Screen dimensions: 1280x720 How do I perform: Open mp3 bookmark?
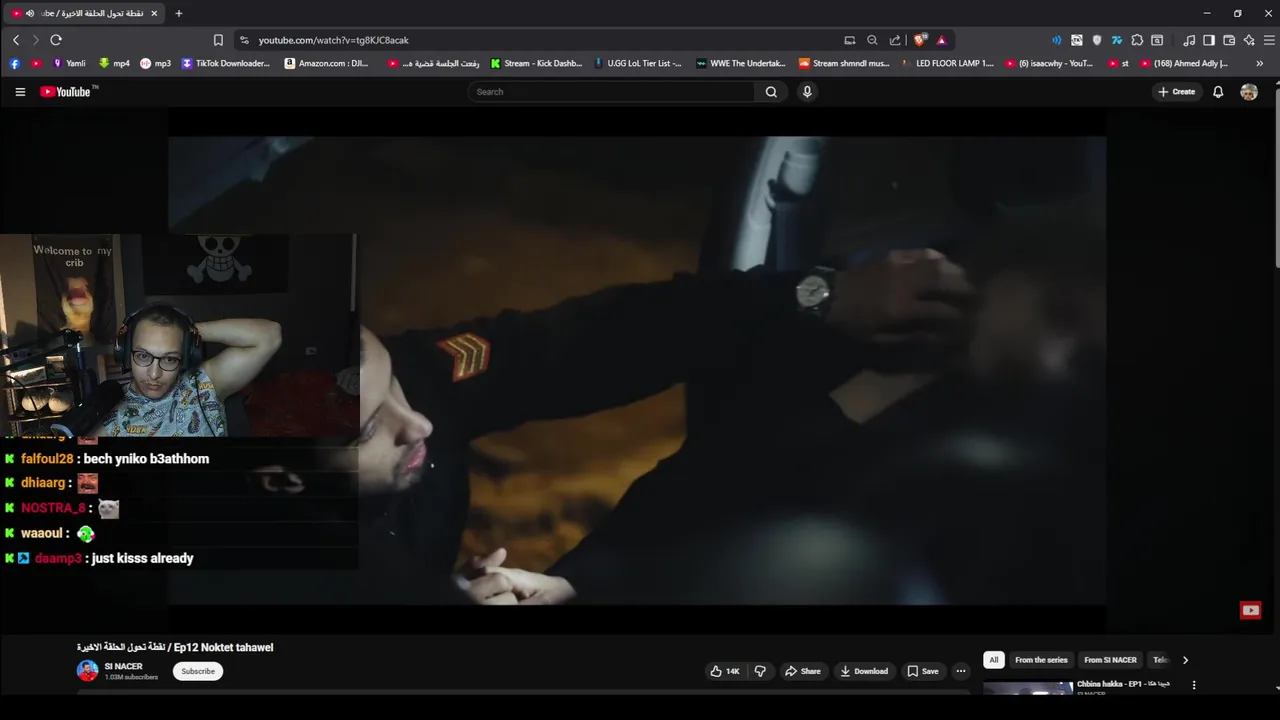(x=155, y=63)
